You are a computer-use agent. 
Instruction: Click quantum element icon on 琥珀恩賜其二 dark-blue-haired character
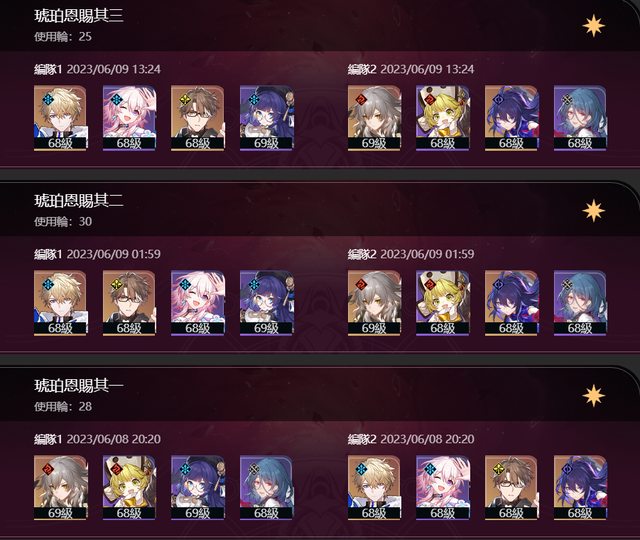click(499, 284)
